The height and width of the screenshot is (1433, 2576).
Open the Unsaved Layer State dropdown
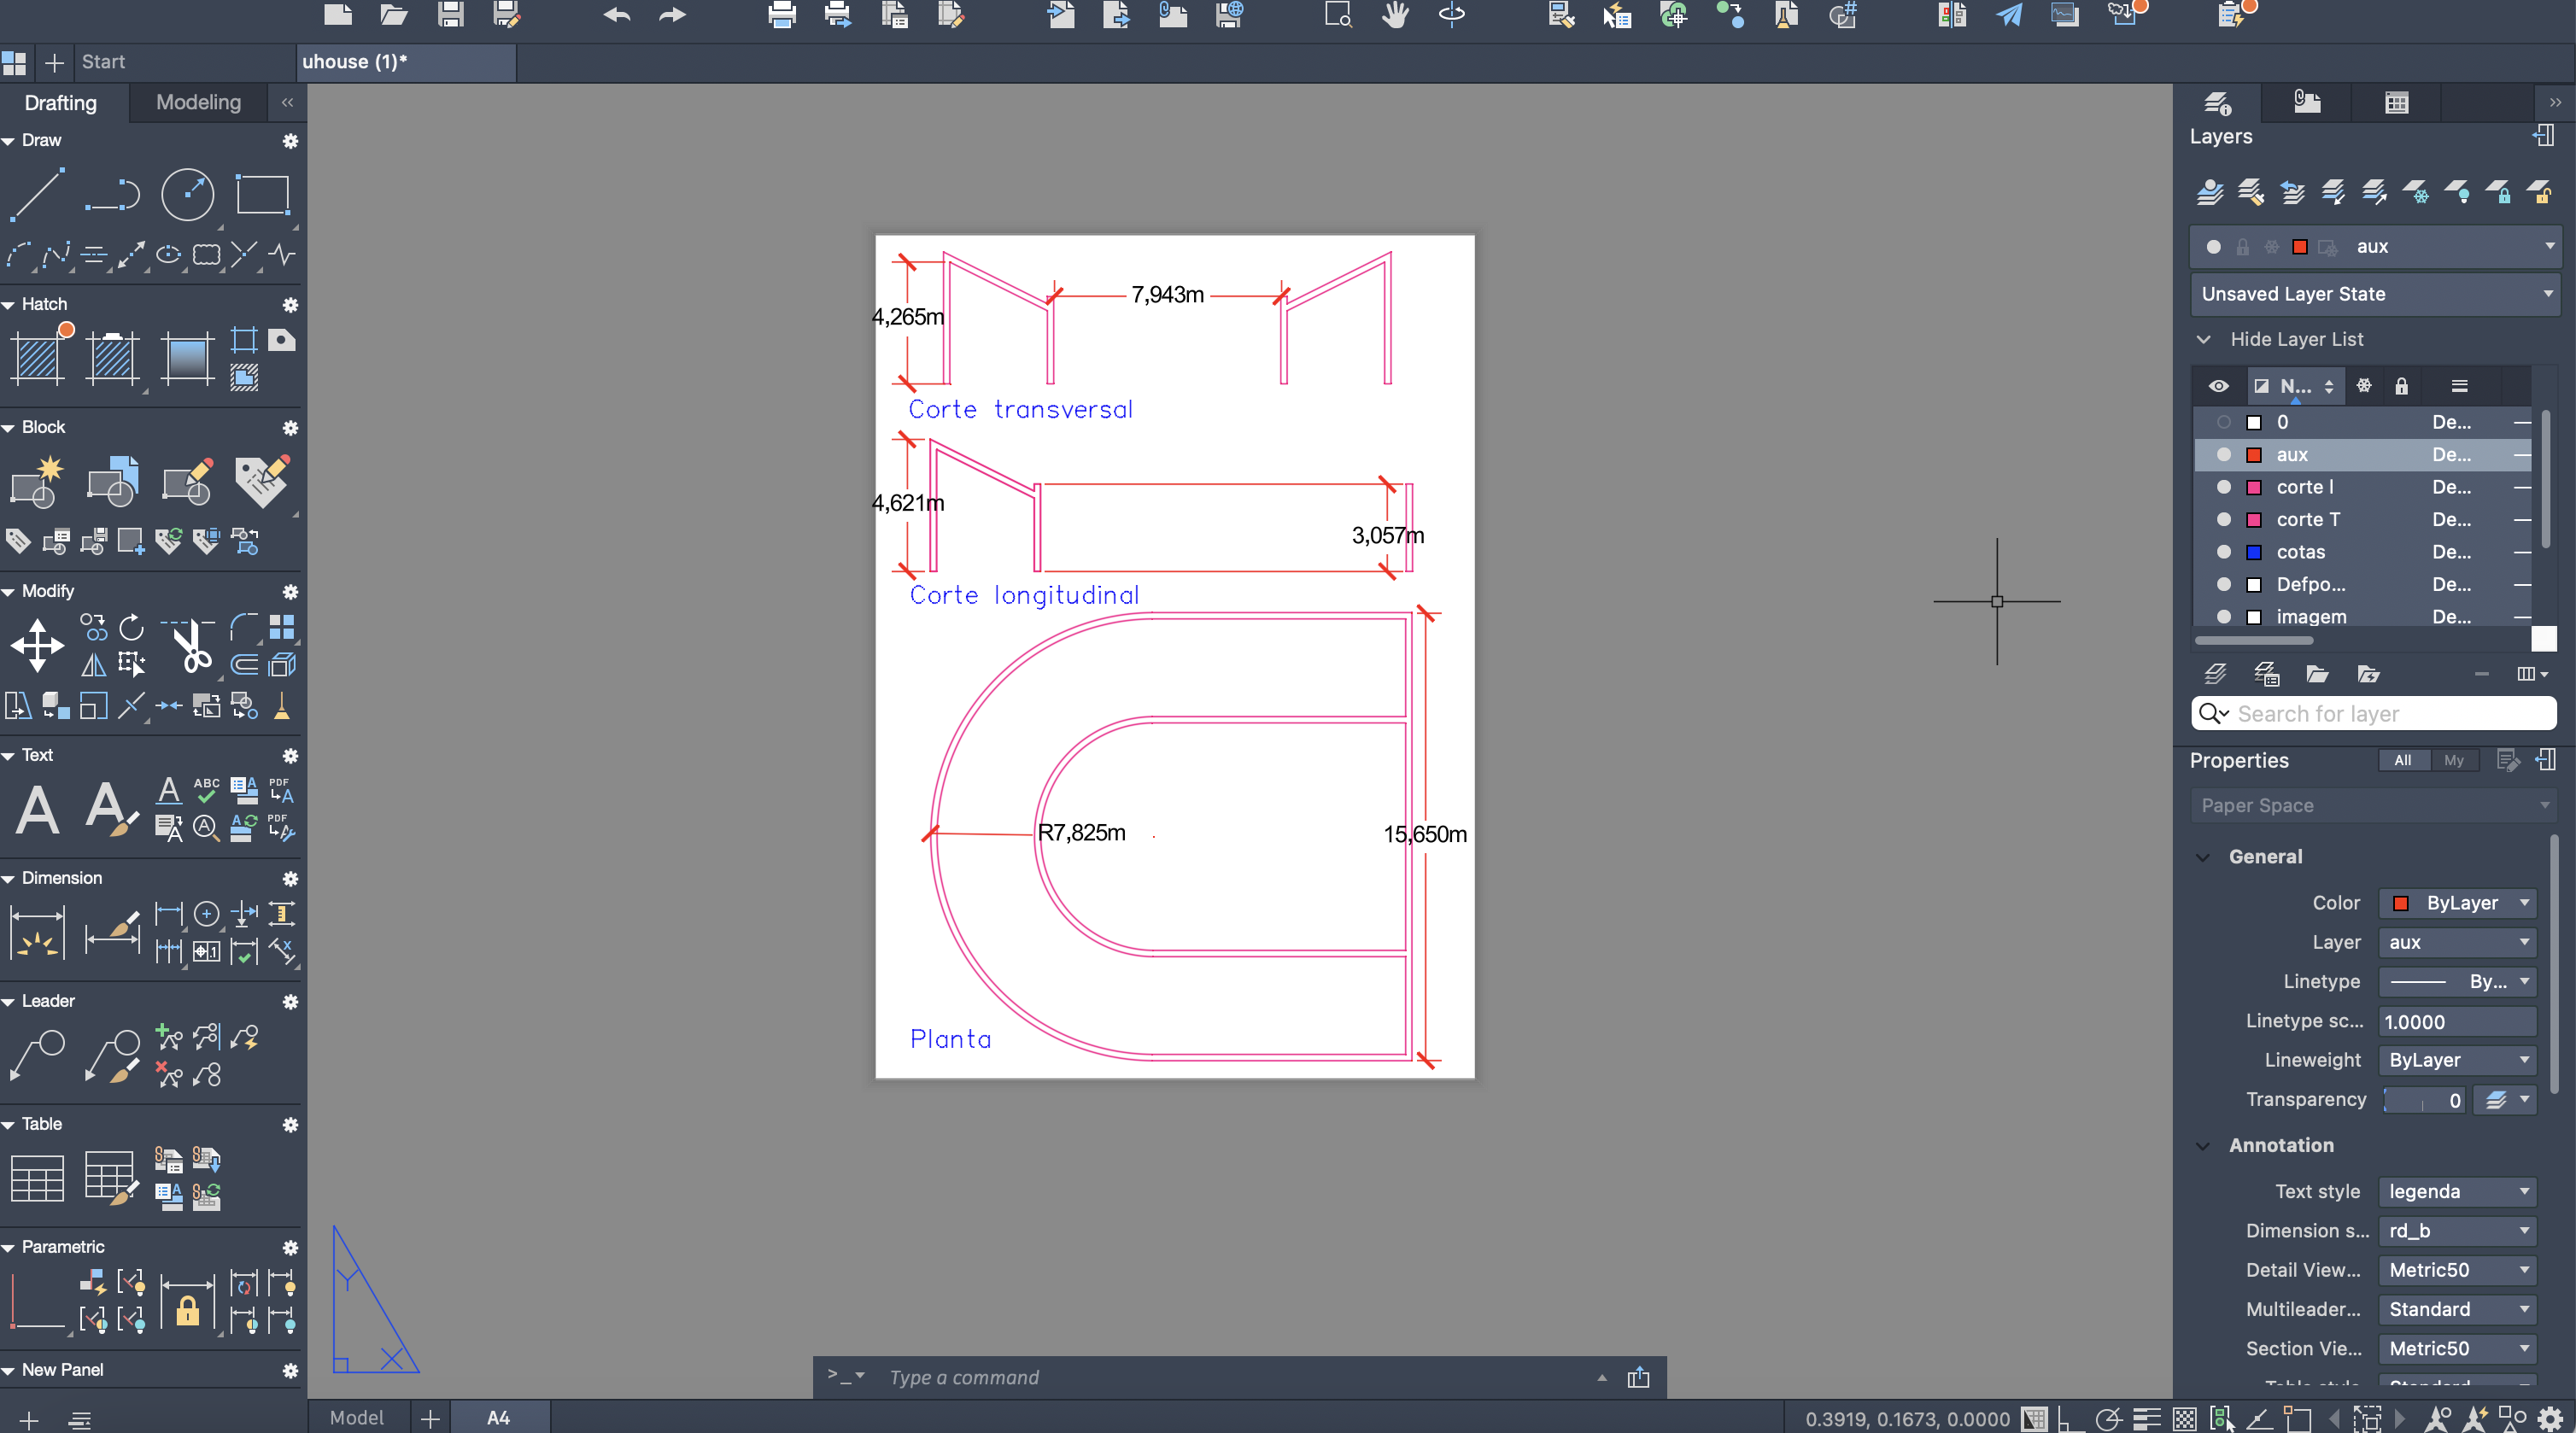(x=2374, y=294)
